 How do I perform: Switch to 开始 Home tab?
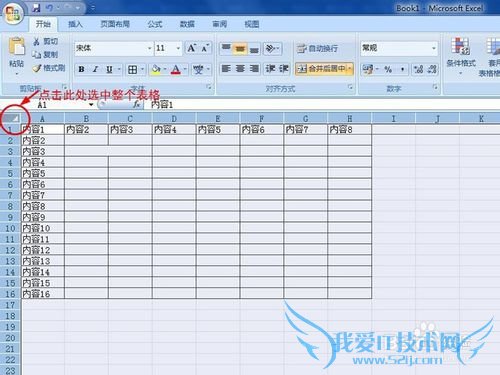click(x=43, y=24)
